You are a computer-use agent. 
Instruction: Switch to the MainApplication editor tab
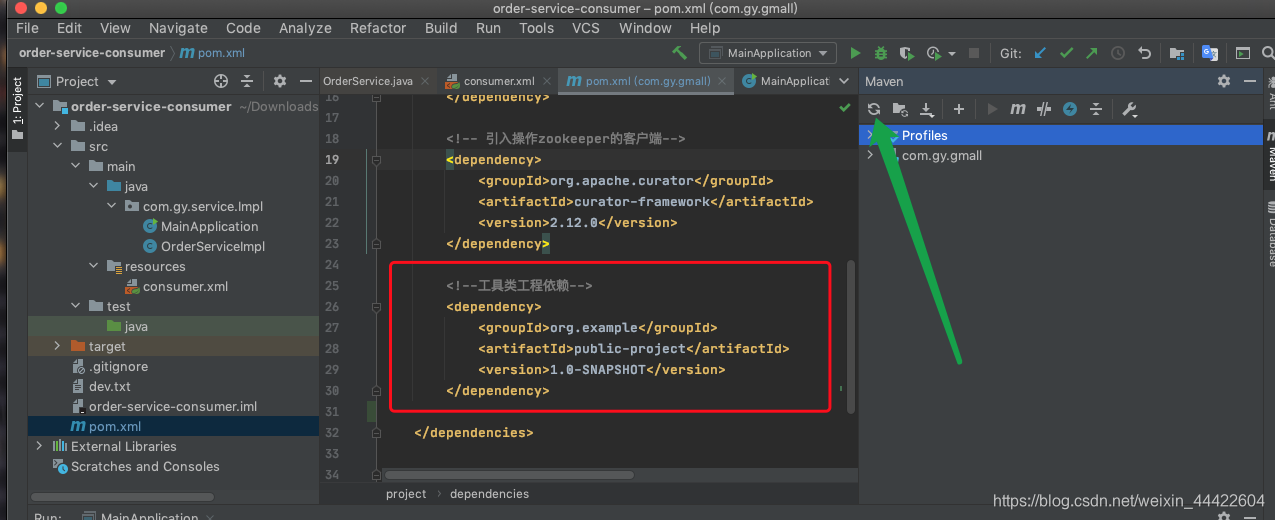click(787, 81)
